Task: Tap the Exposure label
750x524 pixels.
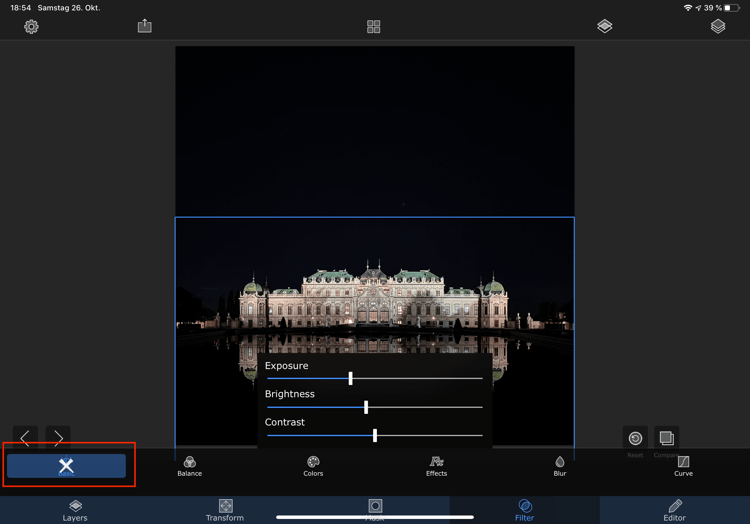Action: pos(287,366)
